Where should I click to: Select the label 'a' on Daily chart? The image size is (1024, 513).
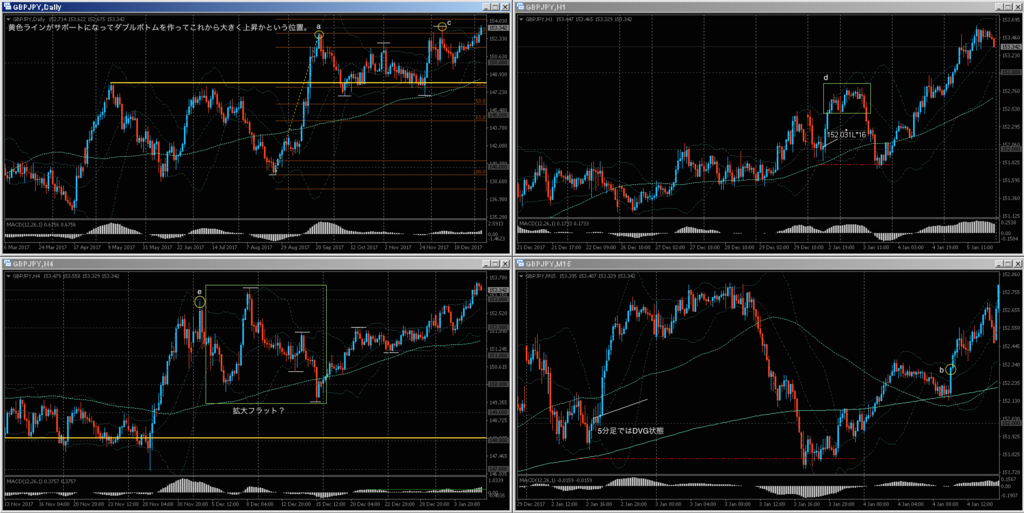pos(319,26)
